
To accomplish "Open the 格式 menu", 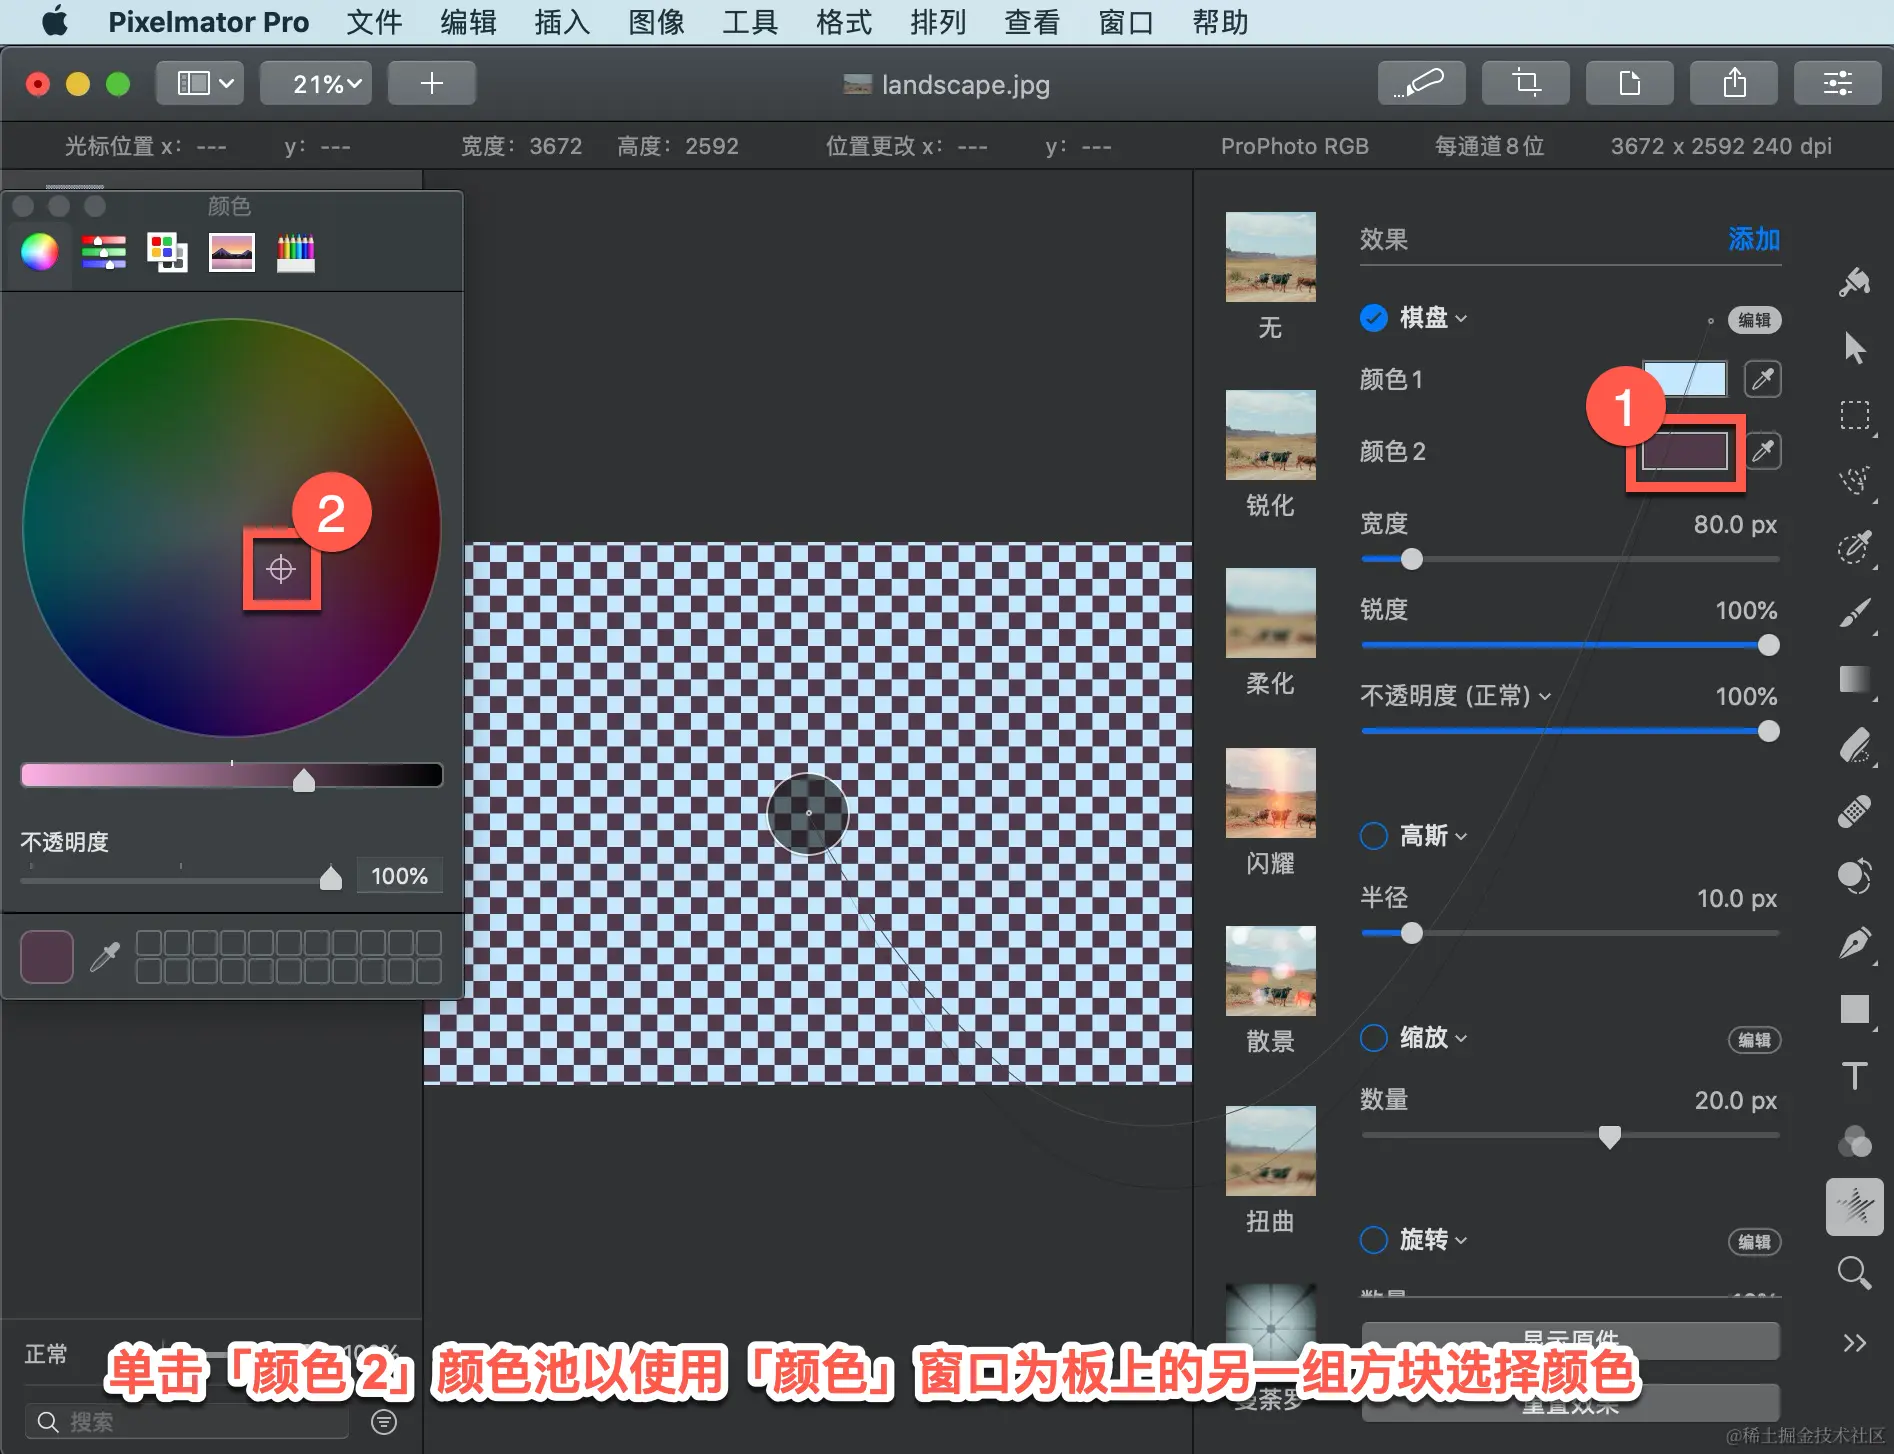I will [x=844, y=22].
